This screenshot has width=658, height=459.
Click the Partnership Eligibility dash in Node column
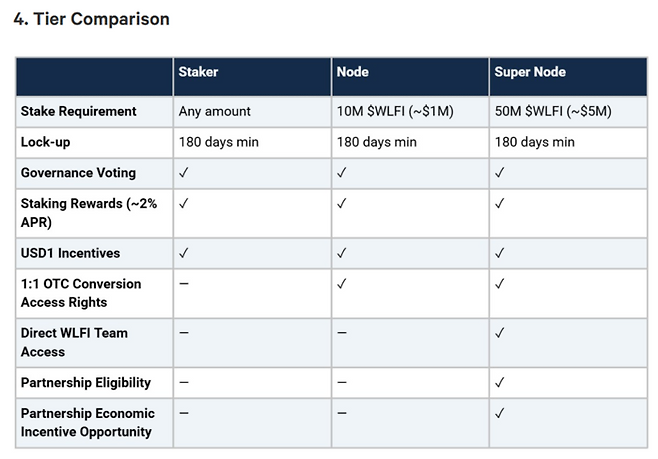pyautogui.click(x=342, y=382)
